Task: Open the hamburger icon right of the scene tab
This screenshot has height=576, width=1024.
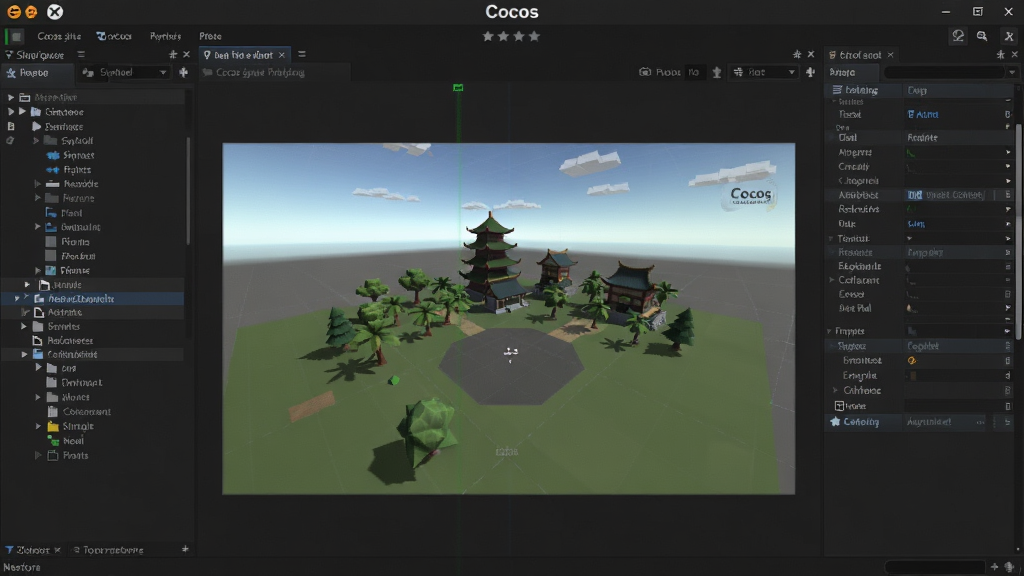Action: coord(302,54)
